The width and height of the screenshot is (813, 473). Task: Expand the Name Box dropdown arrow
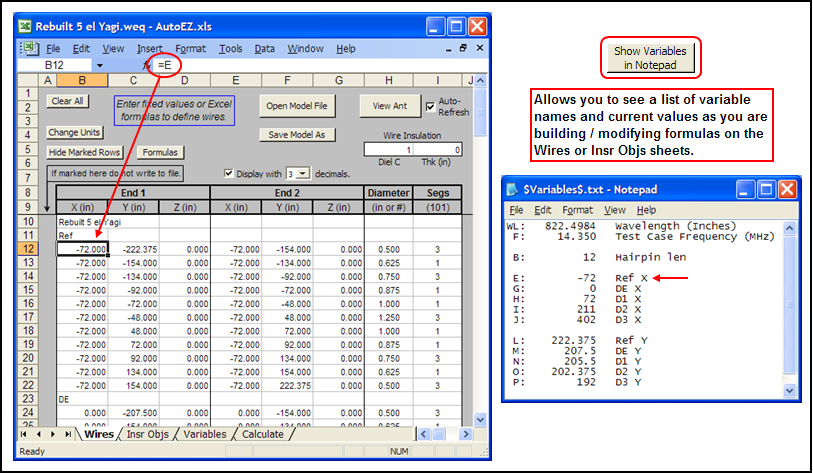click(99, 65)
